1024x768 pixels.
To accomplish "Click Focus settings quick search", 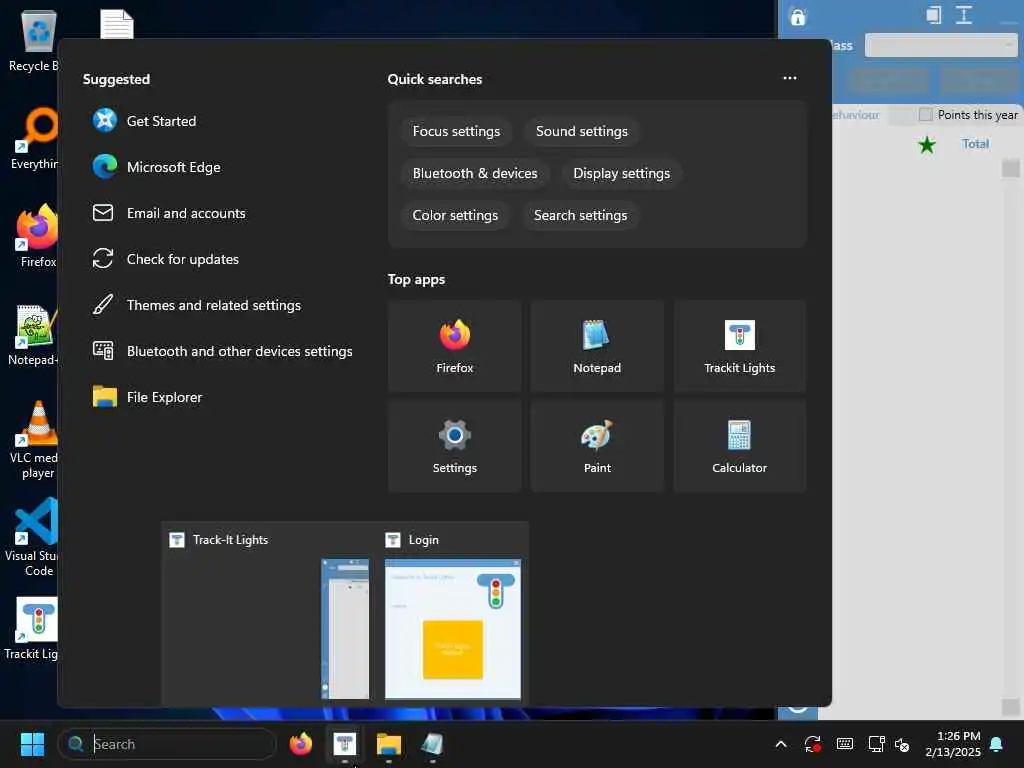I will tap(456, 131).
